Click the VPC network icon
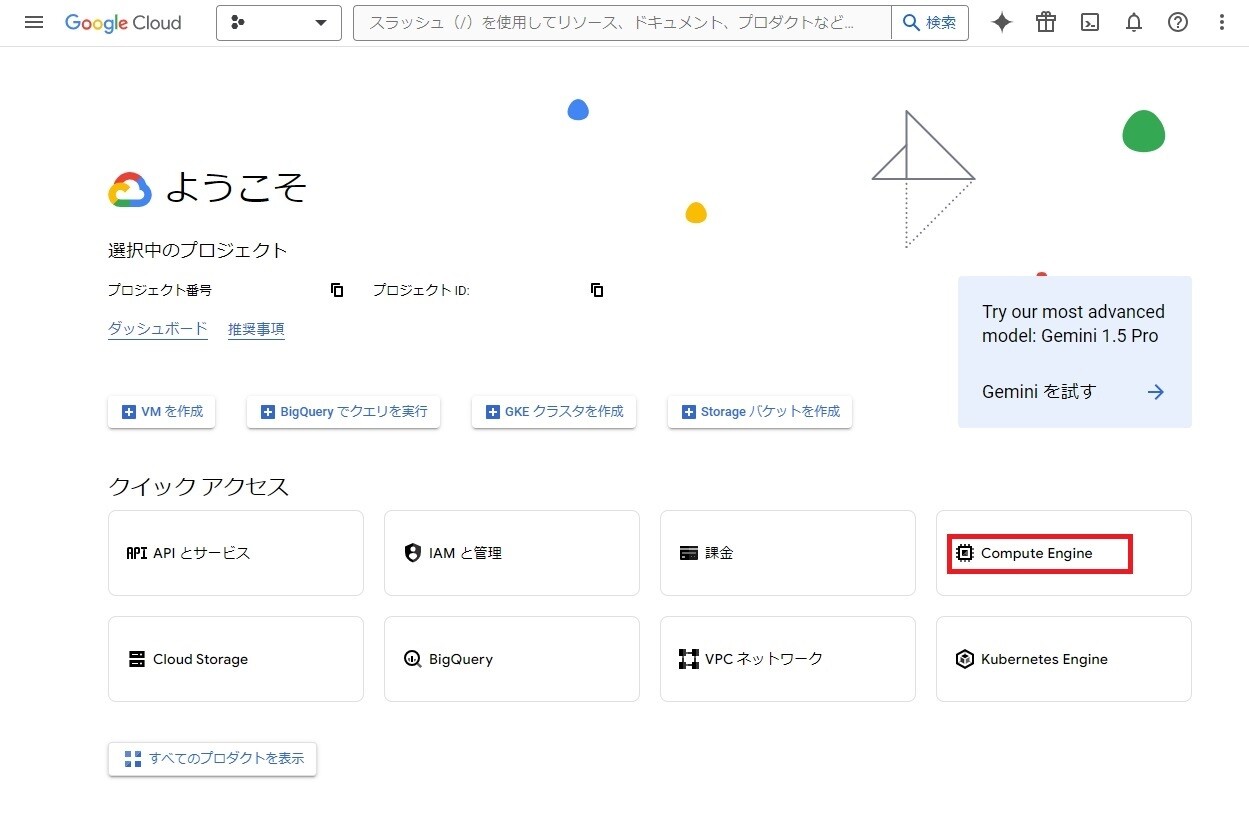This screenshot has height=816, width=1249. [x=688, y=659]
